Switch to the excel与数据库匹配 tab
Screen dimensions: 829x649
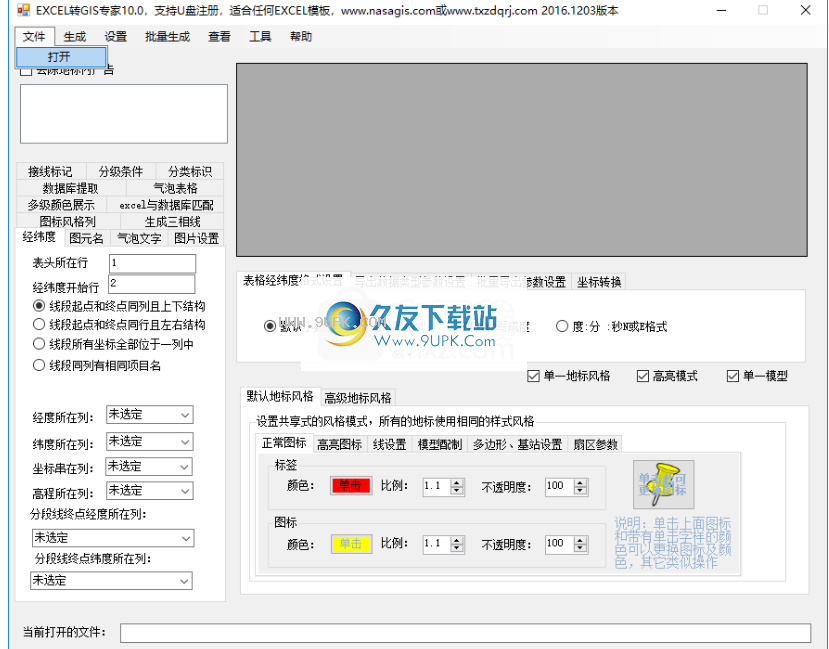pos(166,205)
